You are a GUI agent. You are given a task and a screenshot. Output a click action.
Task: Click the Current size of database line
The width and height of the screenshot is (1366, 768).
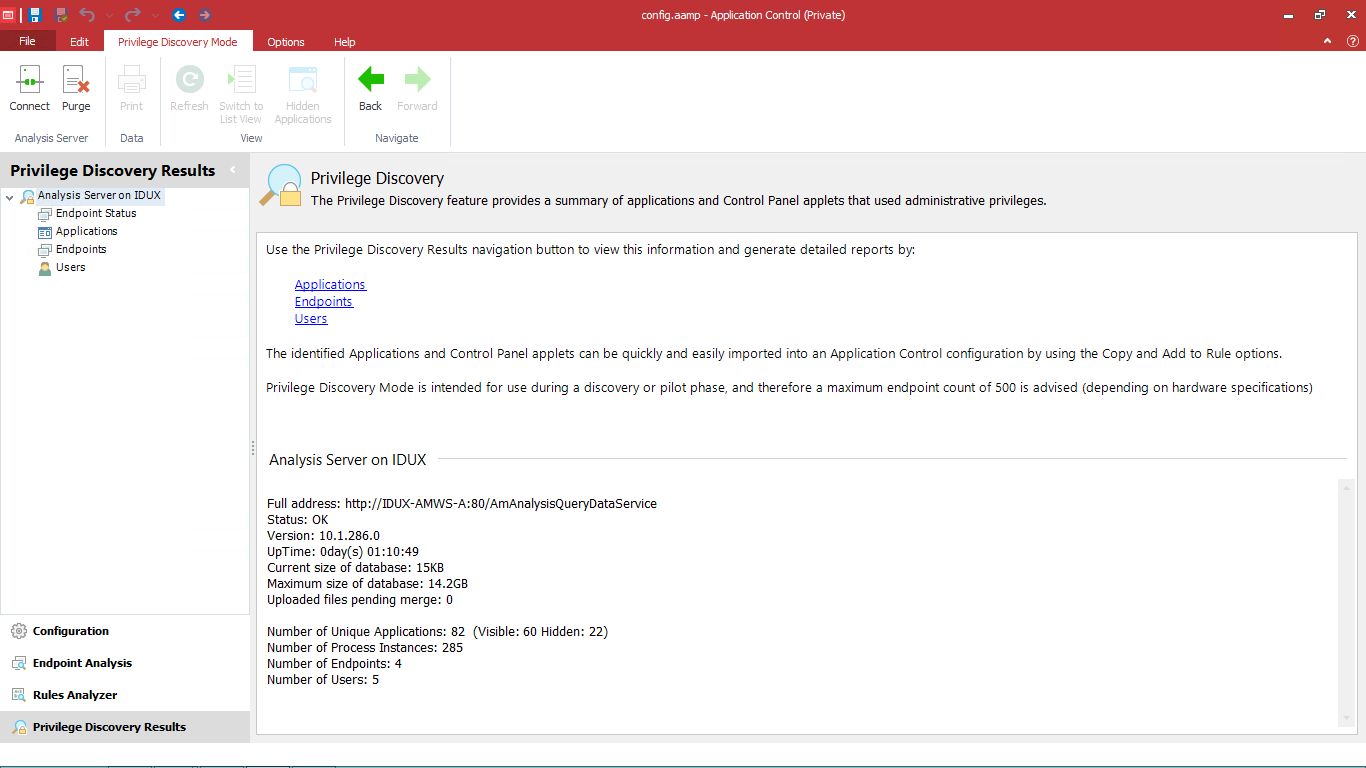355,568
